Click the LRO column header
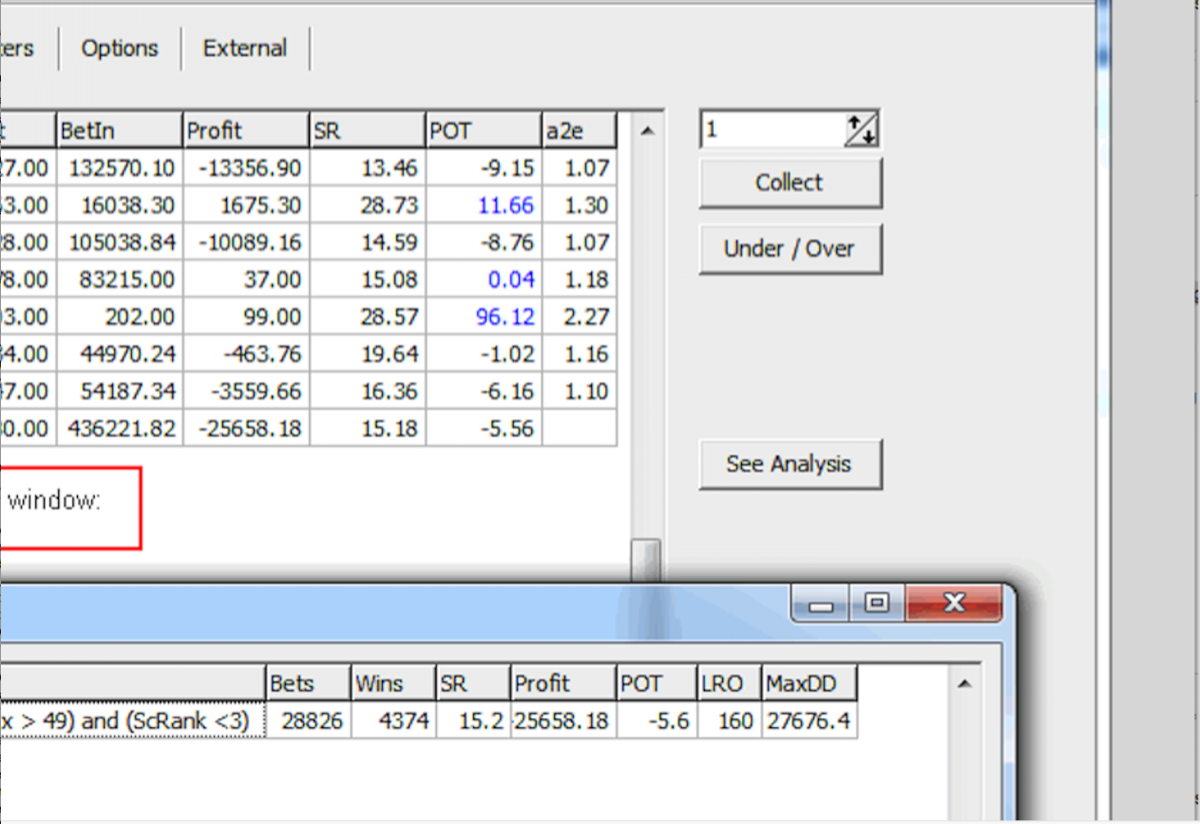Screen dimensions: 1200x824 tap(728, 684)
